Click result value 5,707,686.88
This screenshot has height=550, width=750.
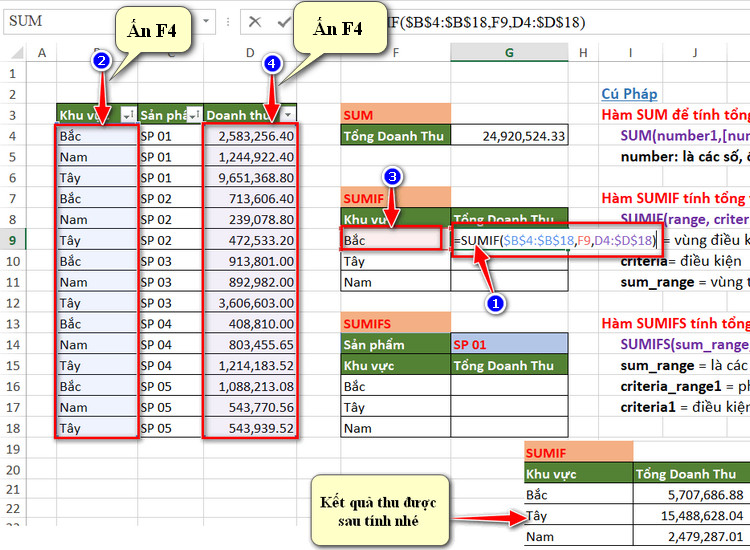pyautogui.click(x=691, y=495)
